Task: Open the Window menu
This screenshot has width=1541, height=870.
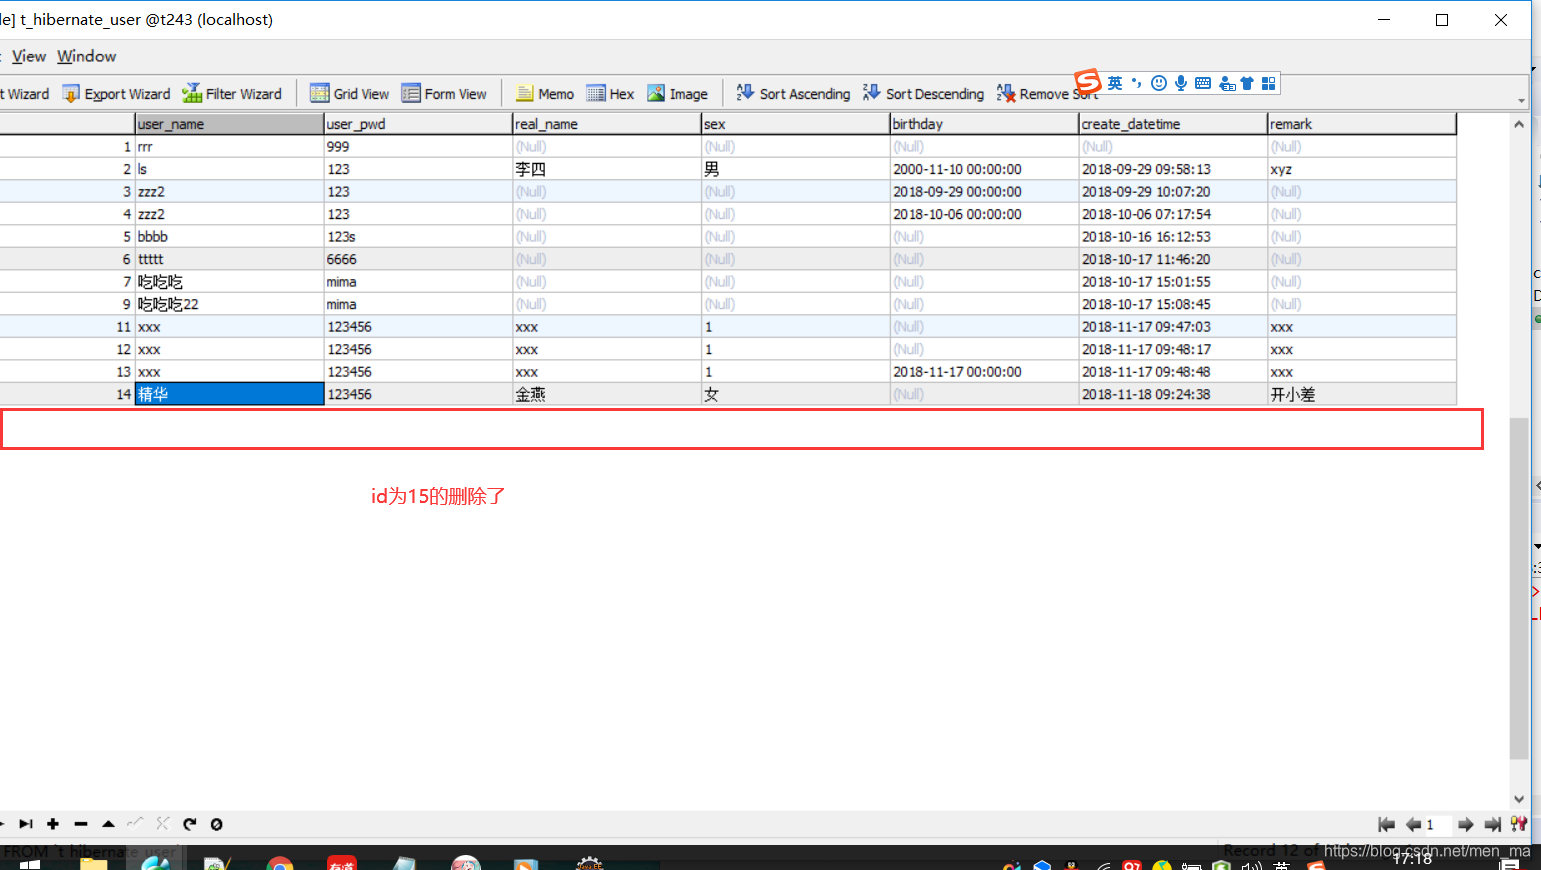Action: pyautogui.click(x=86, y=56)
